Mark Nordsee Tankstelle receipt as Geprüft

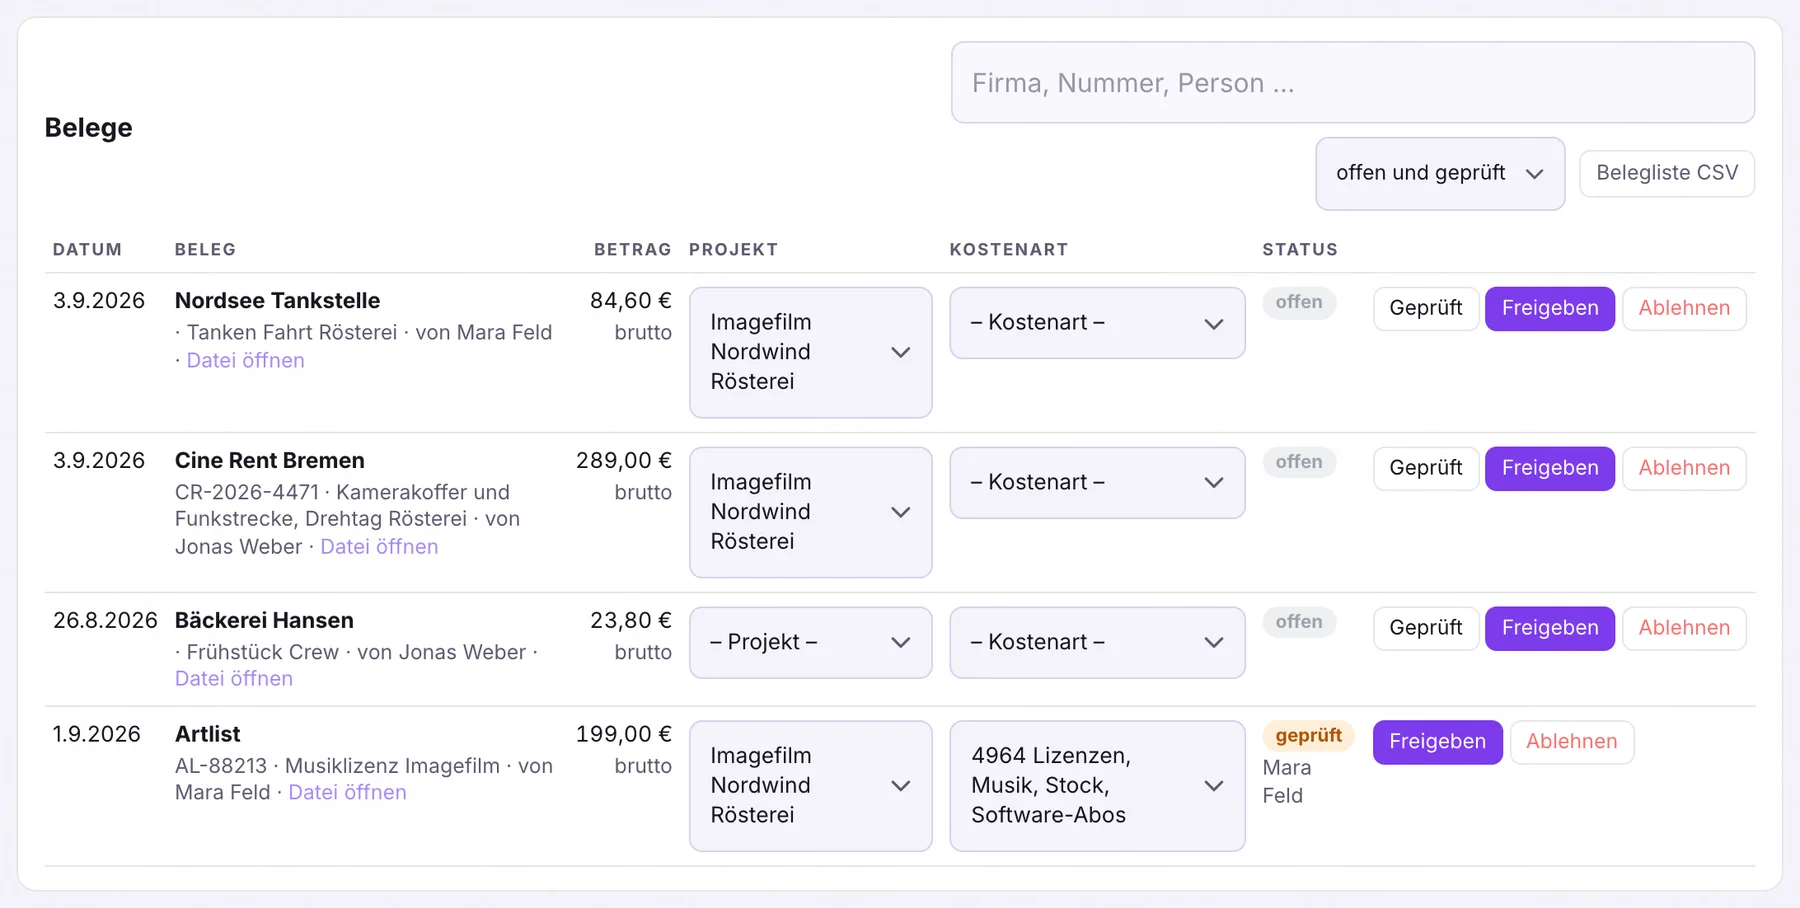(1426, 308)
